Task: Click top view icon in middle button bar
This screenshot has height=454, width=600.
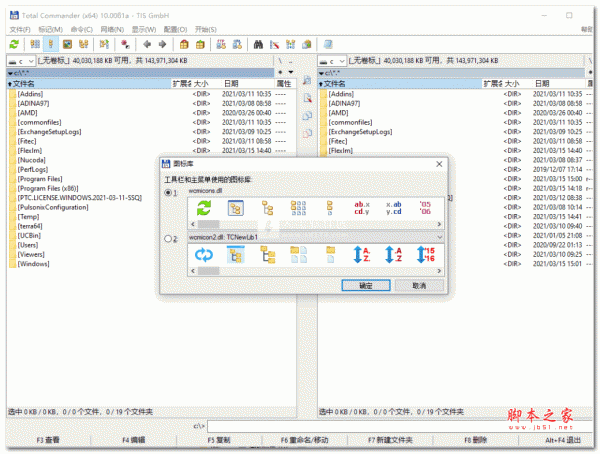Action: [307, 80]
